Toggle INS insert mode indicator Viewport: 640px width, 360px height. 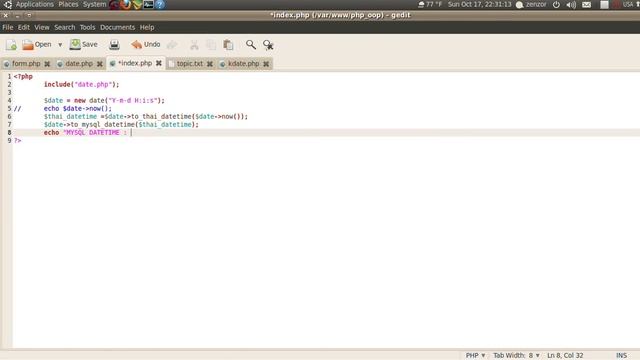click(621, 356)
